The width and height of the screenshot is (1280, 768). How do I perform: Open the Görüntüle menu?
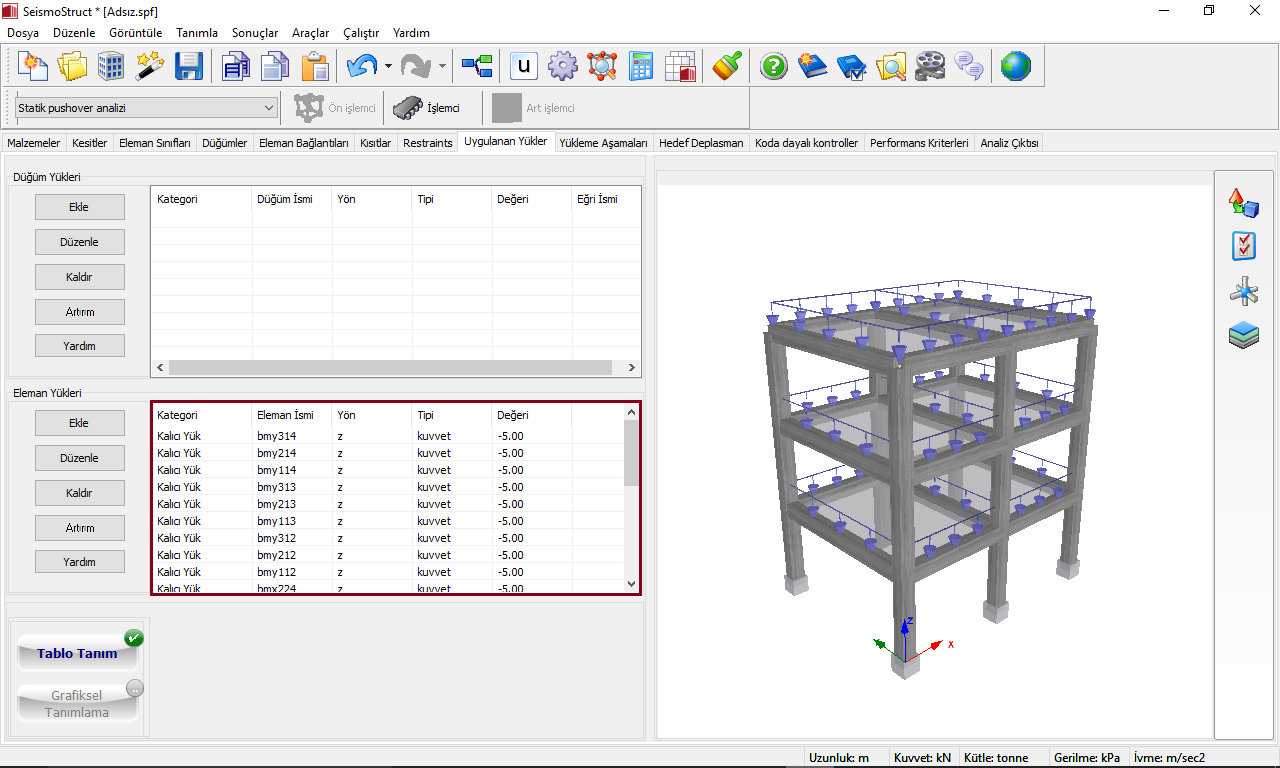coord(136,32)
